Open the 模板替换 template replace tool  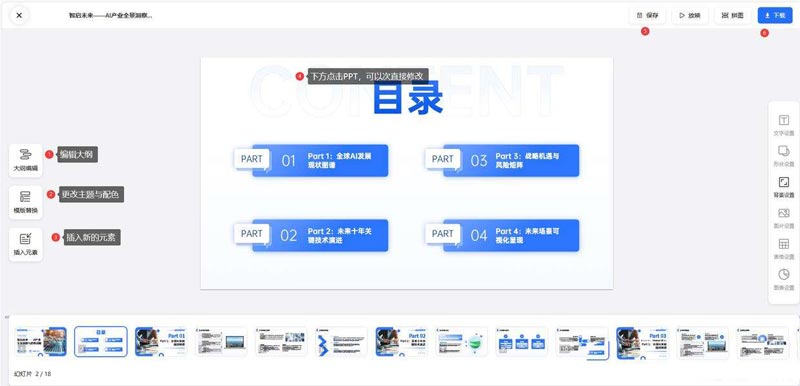tap(26, 202)
